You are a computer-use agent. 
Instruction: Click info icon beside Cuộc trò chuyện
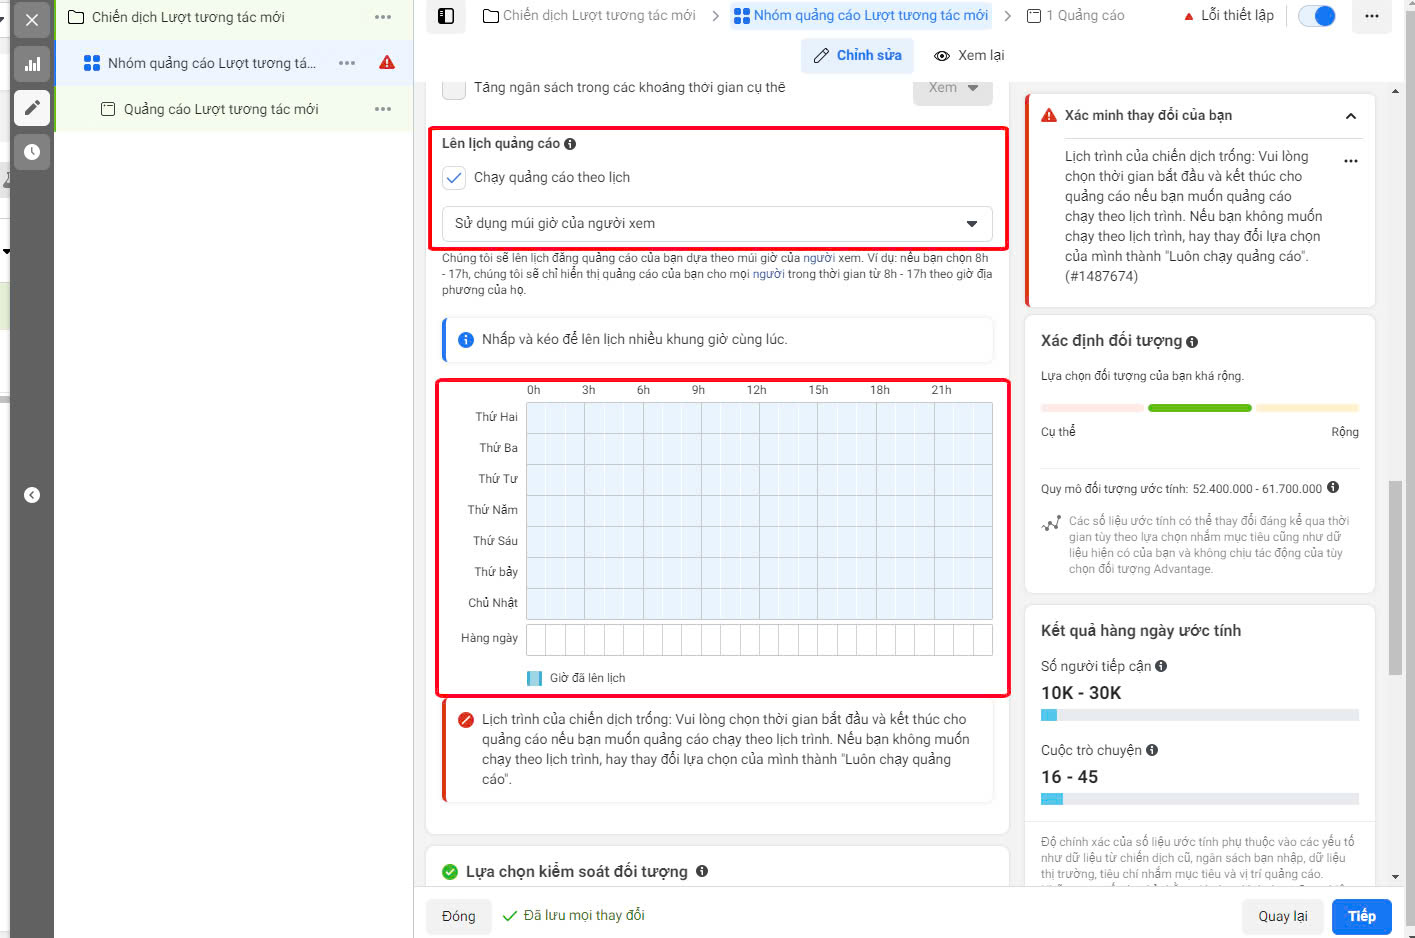point(1152,750)
